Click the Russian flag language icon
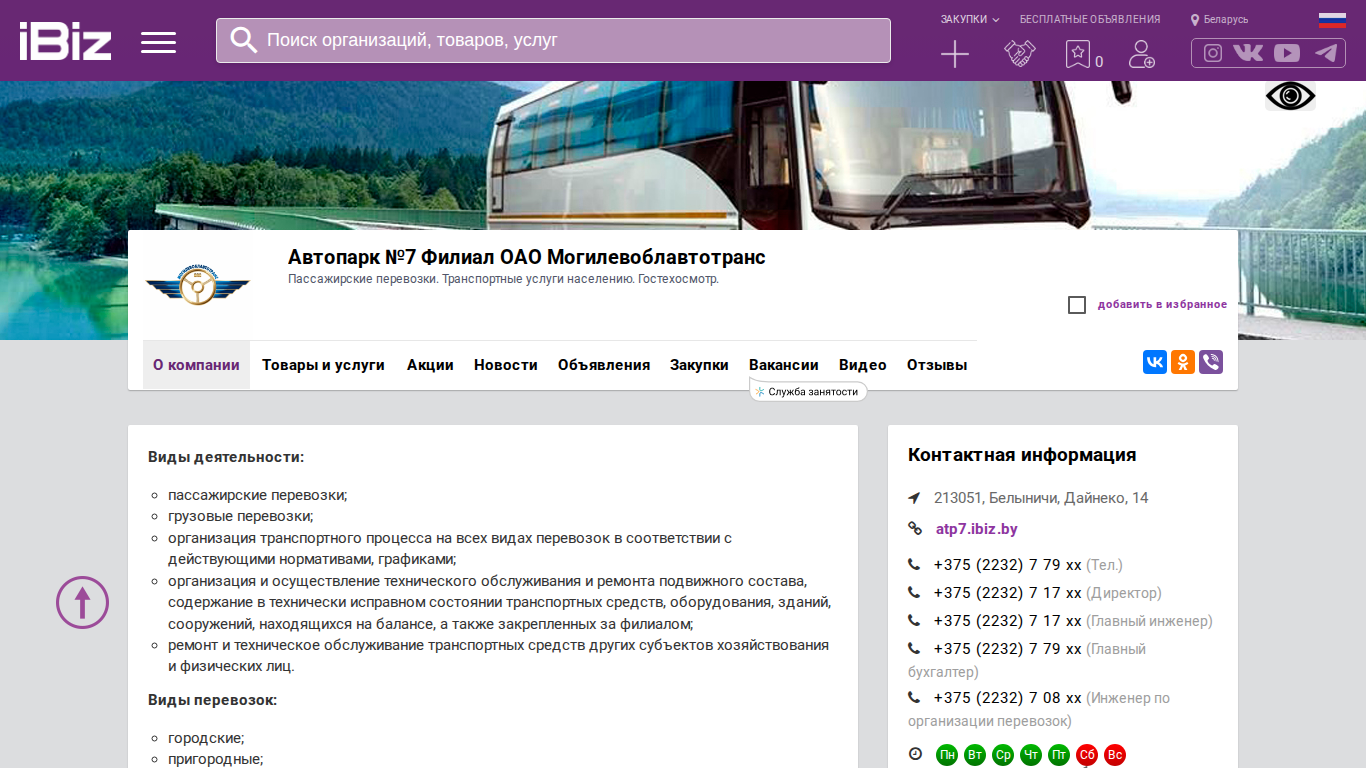 point(1332,20)
